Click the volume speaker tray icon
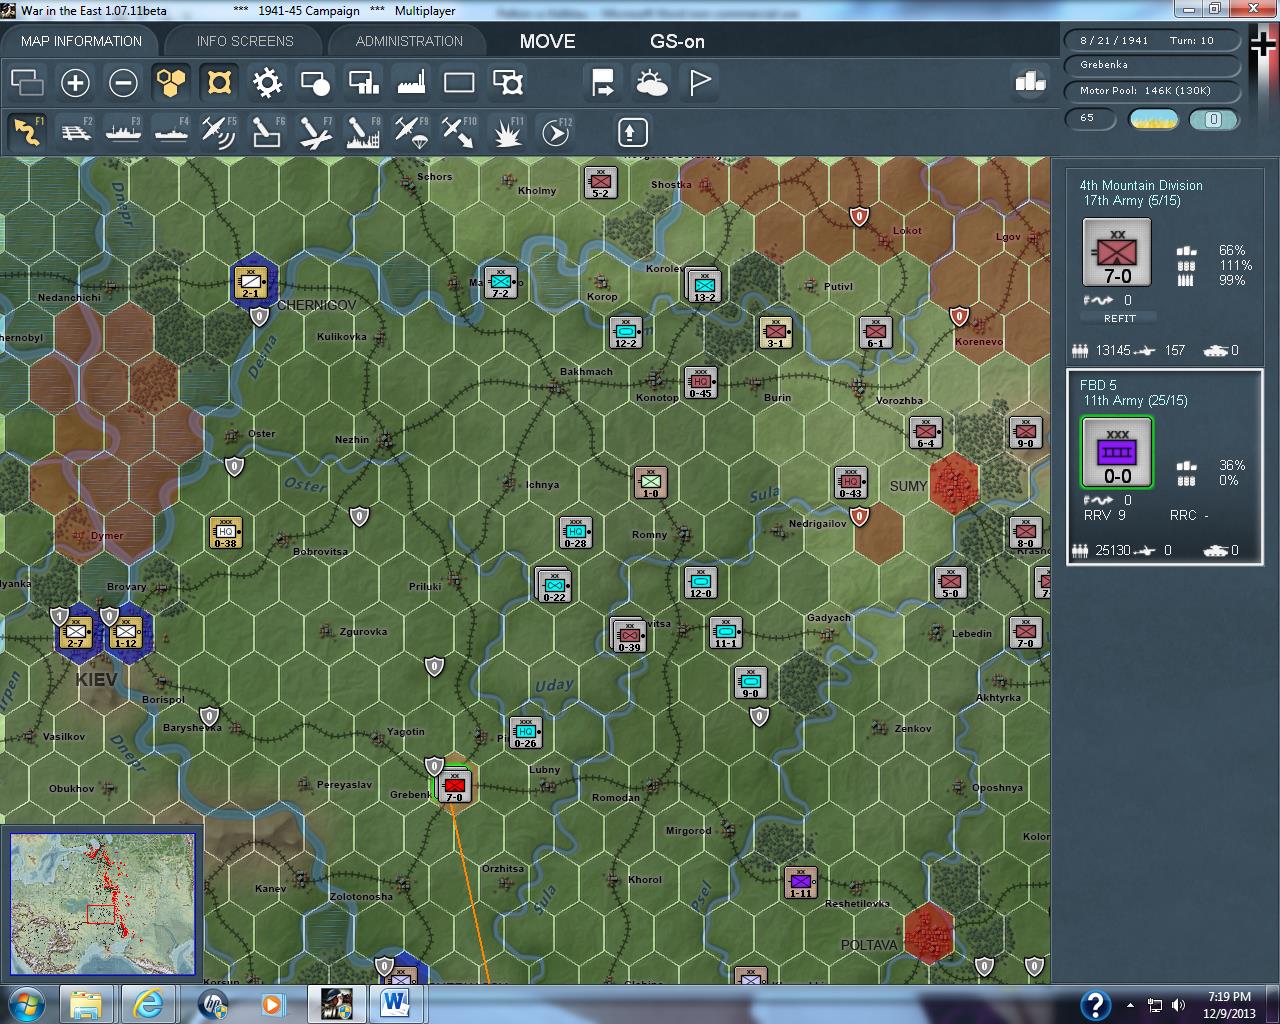 click(x=1177, y=1005)
